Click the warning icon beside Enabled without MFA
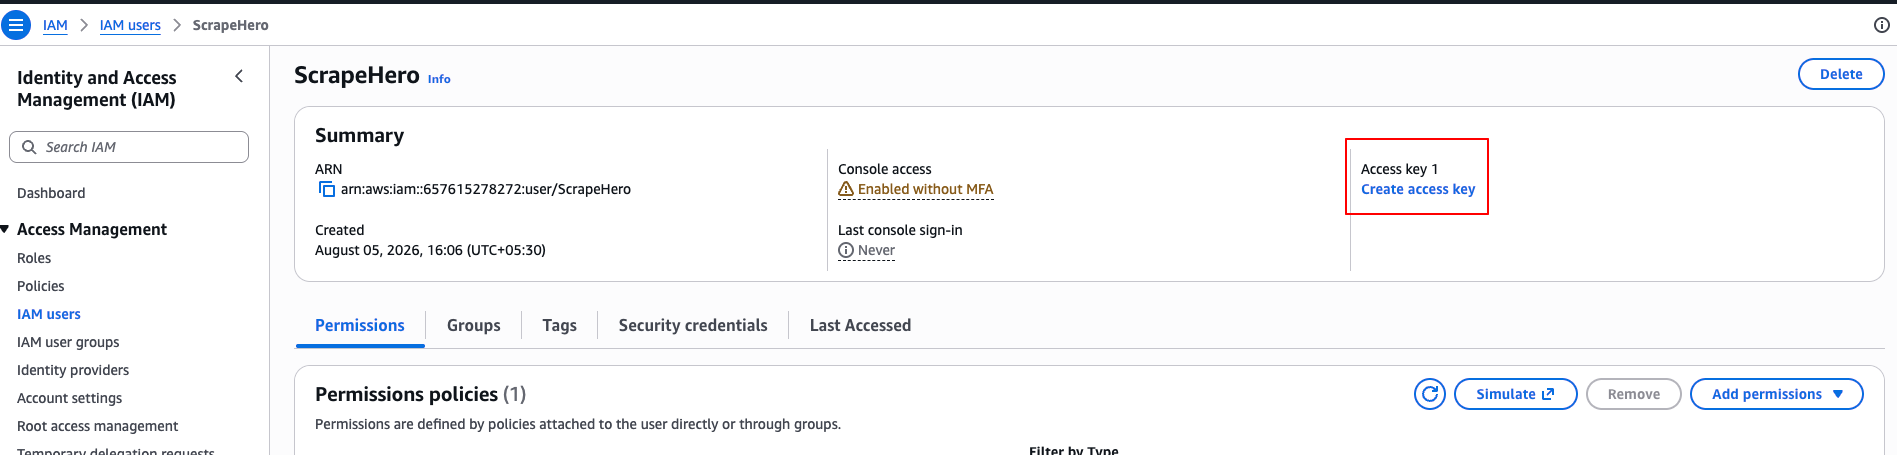 [846, 189]
